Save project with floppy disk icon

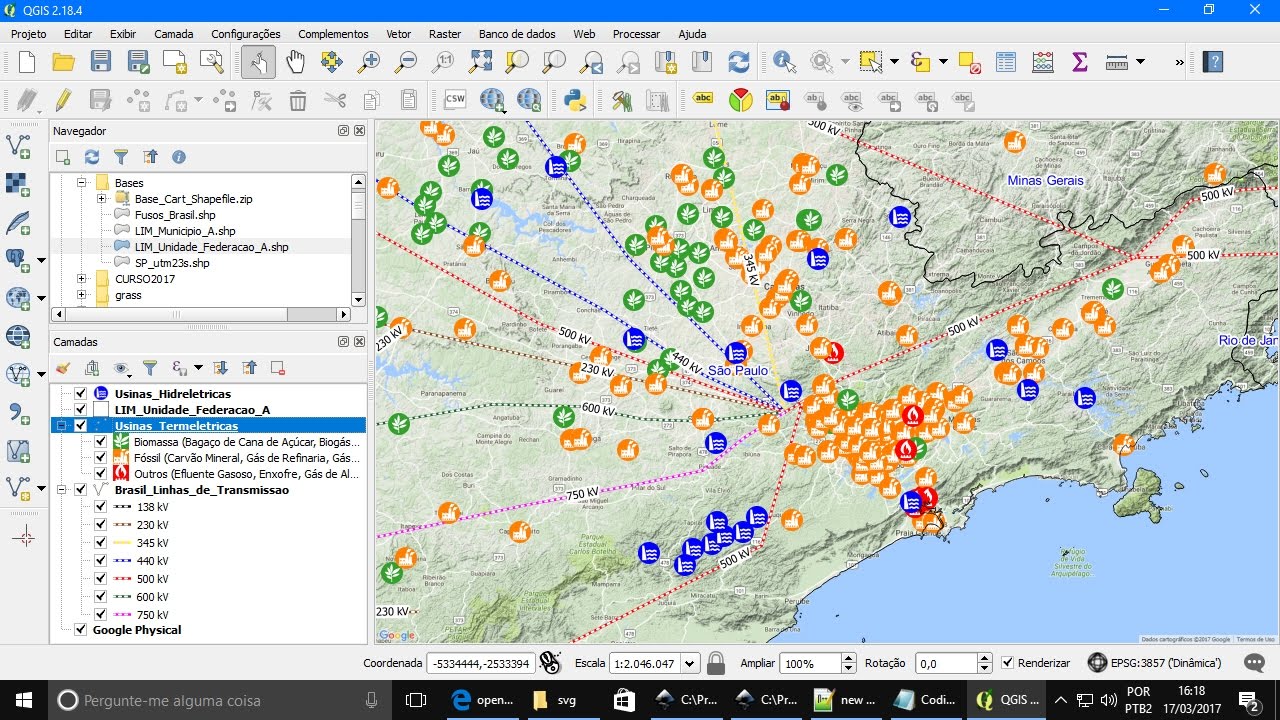[101, 62]
